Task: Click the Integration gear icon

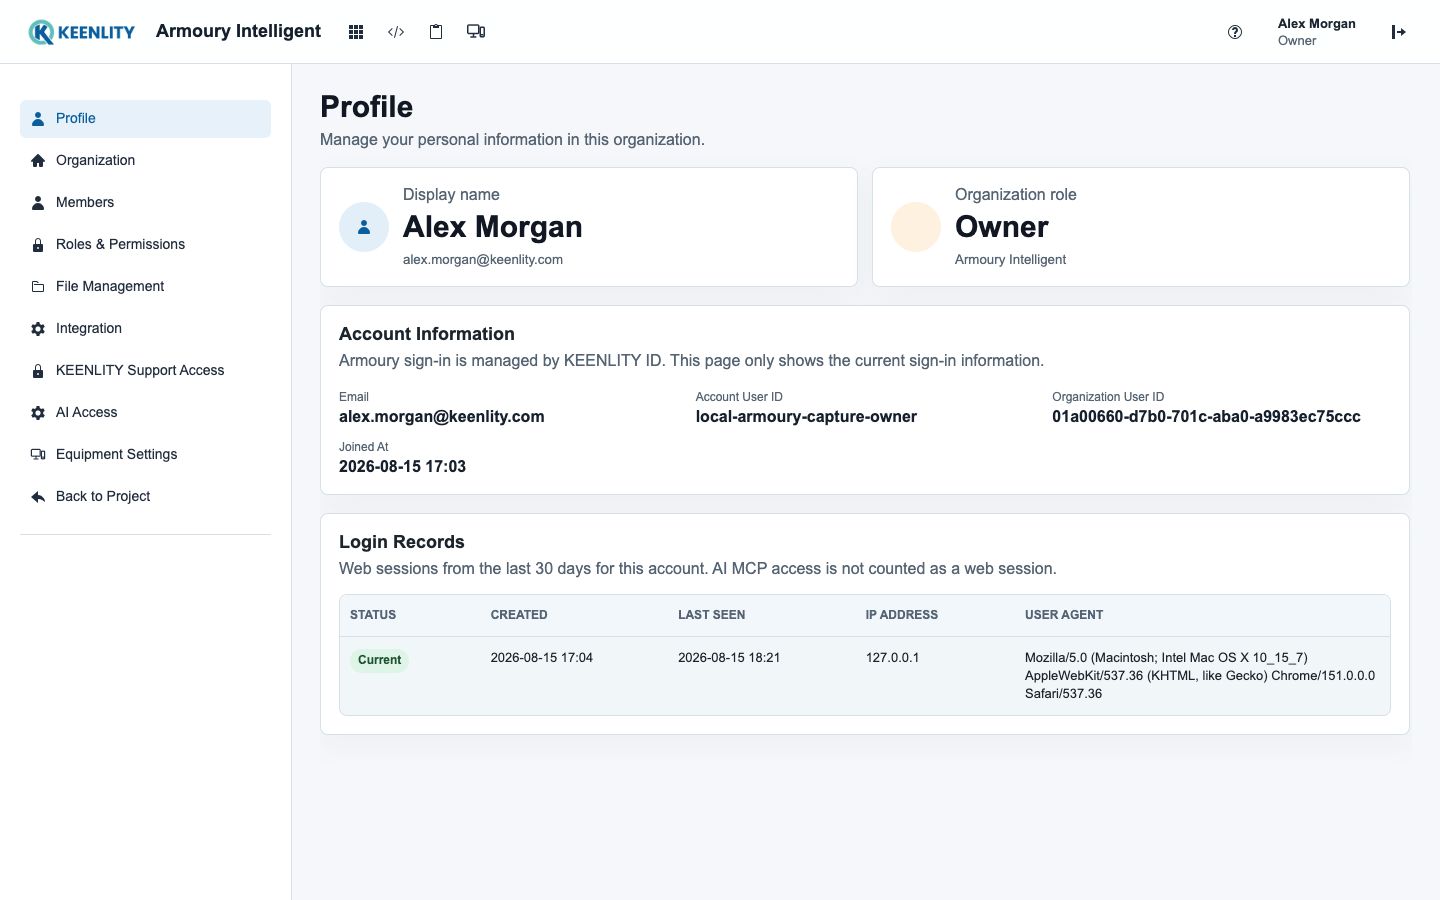Action: coord(38,328)
